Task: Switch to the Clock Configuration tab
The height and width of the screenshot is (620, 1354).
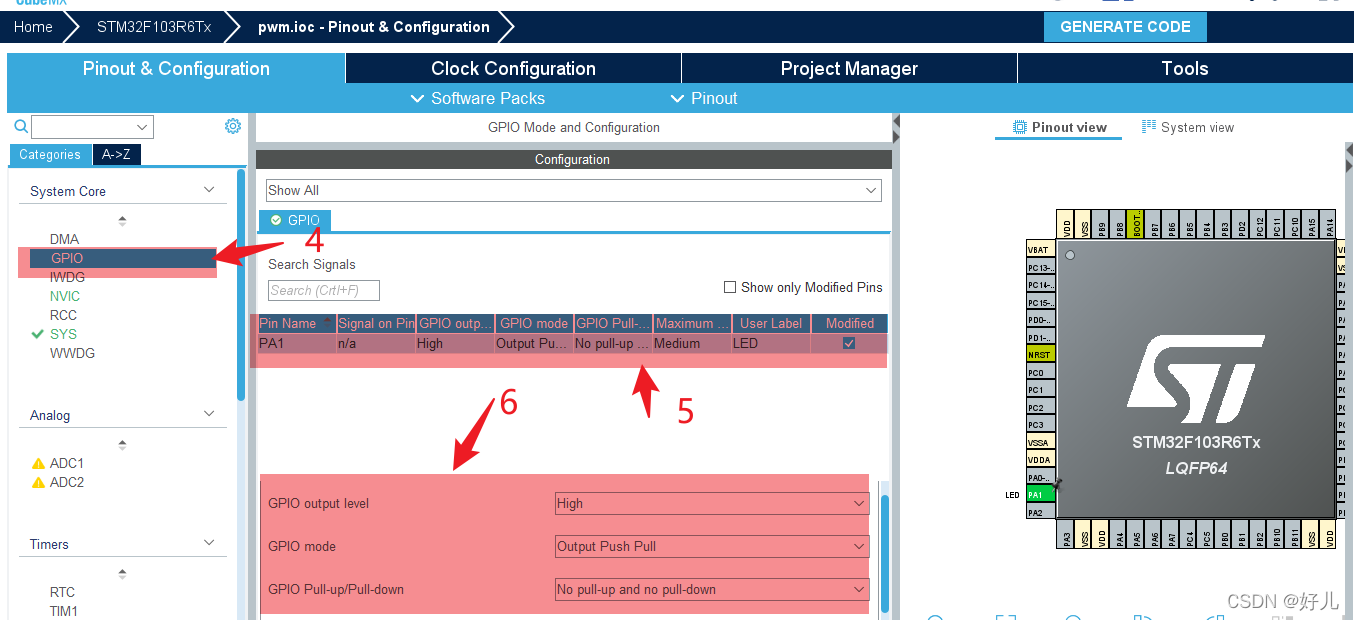Action: point(513,68)
